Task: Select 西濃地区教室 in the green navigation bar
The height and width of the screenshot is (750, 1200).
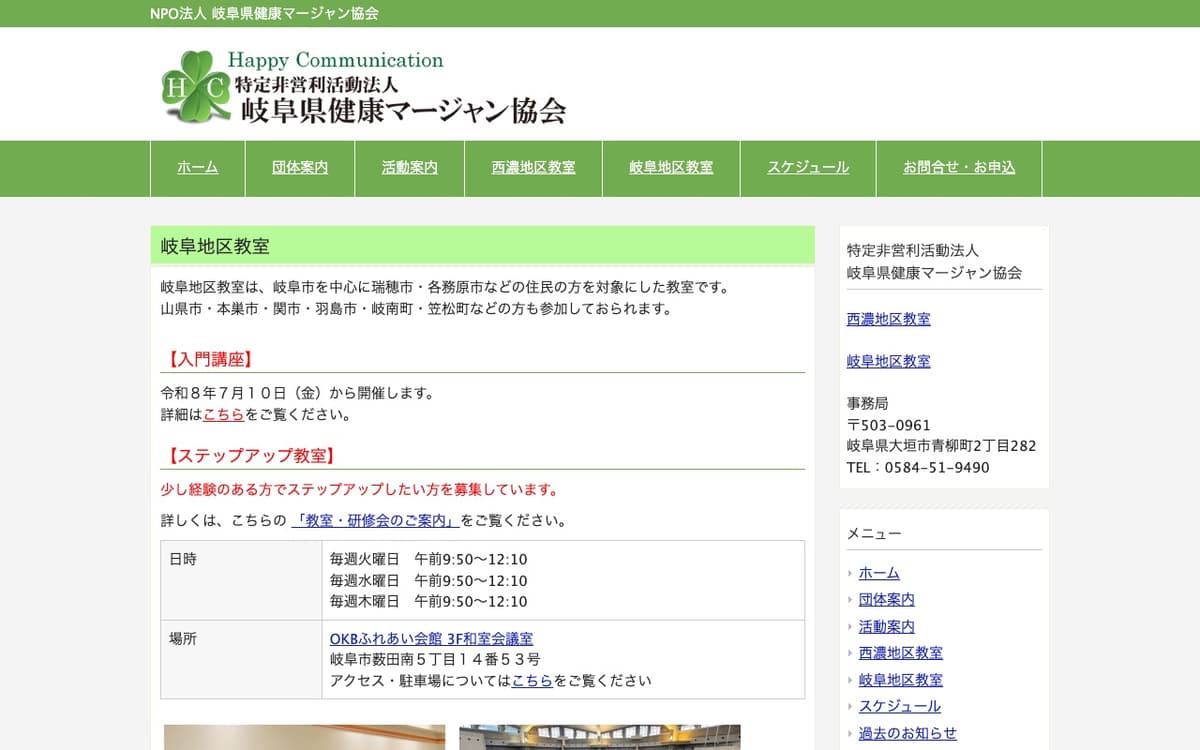Action: coord(534,168)
